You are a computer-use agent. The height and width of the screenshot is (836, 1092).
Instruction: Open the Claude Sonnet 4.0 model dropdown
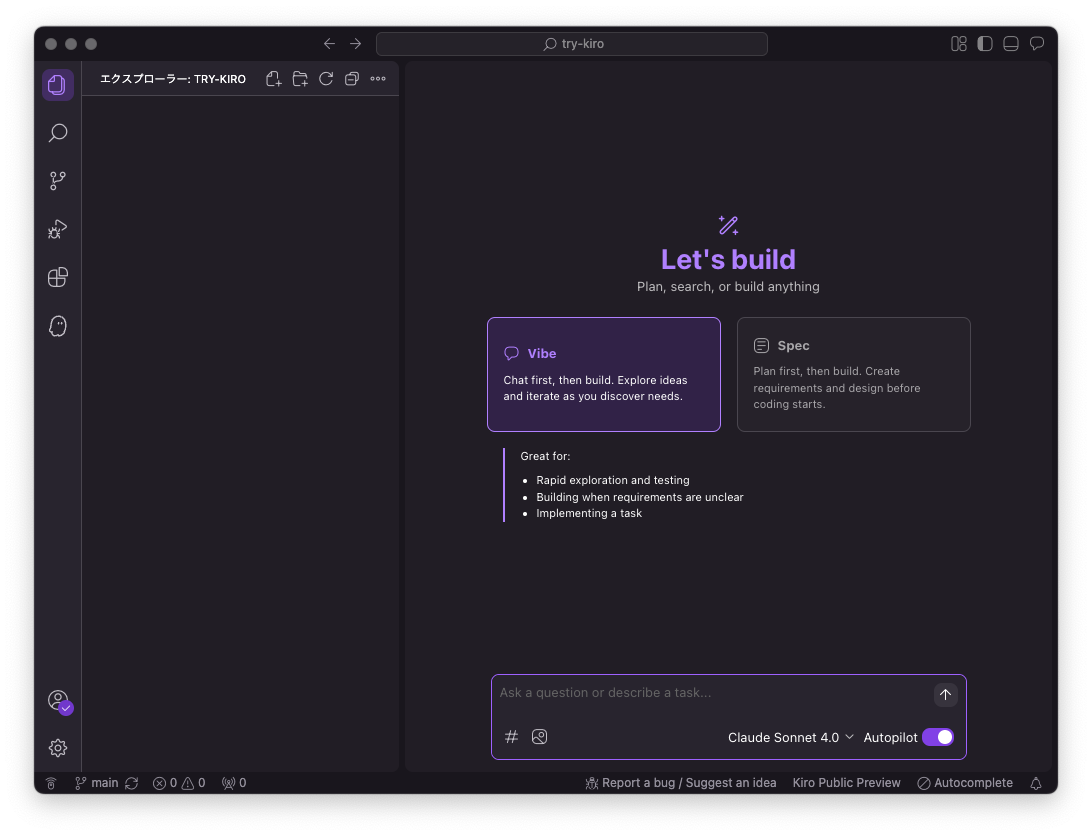point(790,737)
